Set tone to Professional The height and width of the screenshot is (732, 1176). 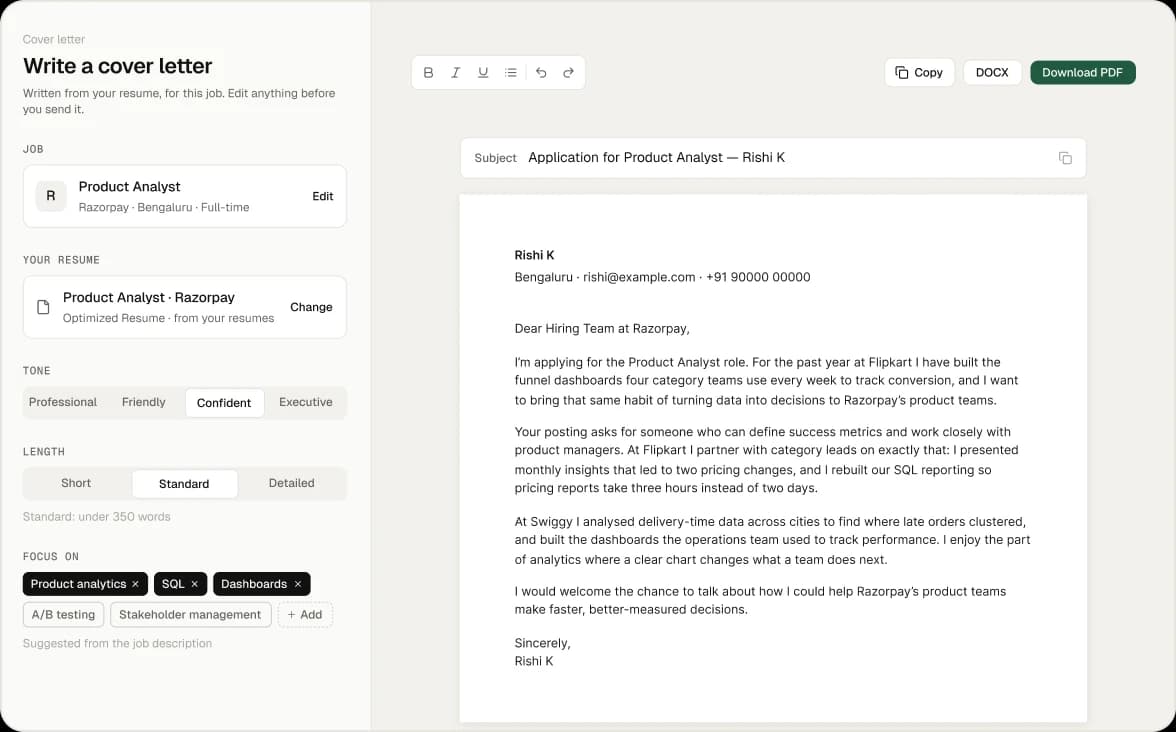[63, 402]
